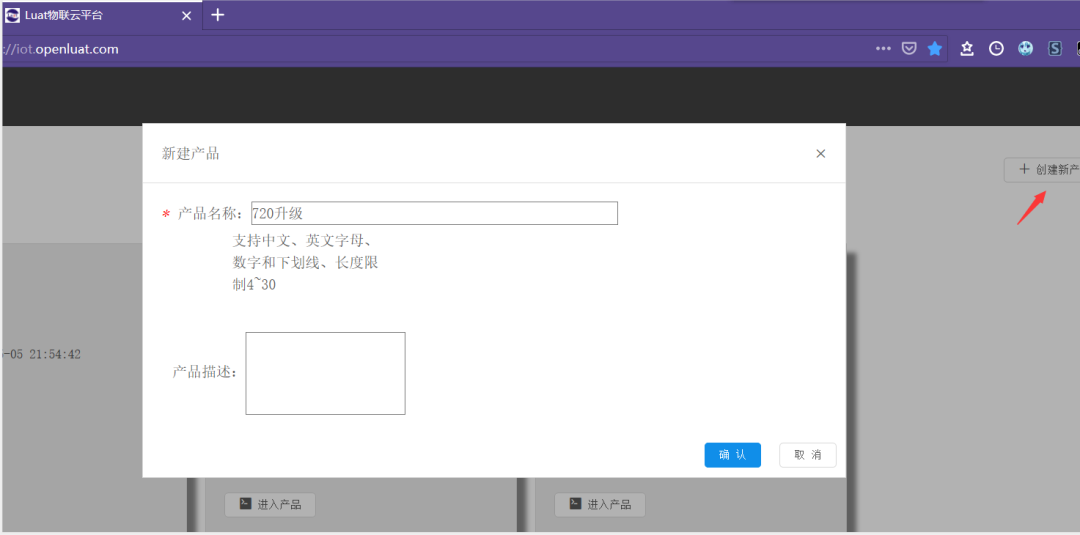
Task: Switch to the Luat物联云平台 tab
Action: (x=90, y=15)
